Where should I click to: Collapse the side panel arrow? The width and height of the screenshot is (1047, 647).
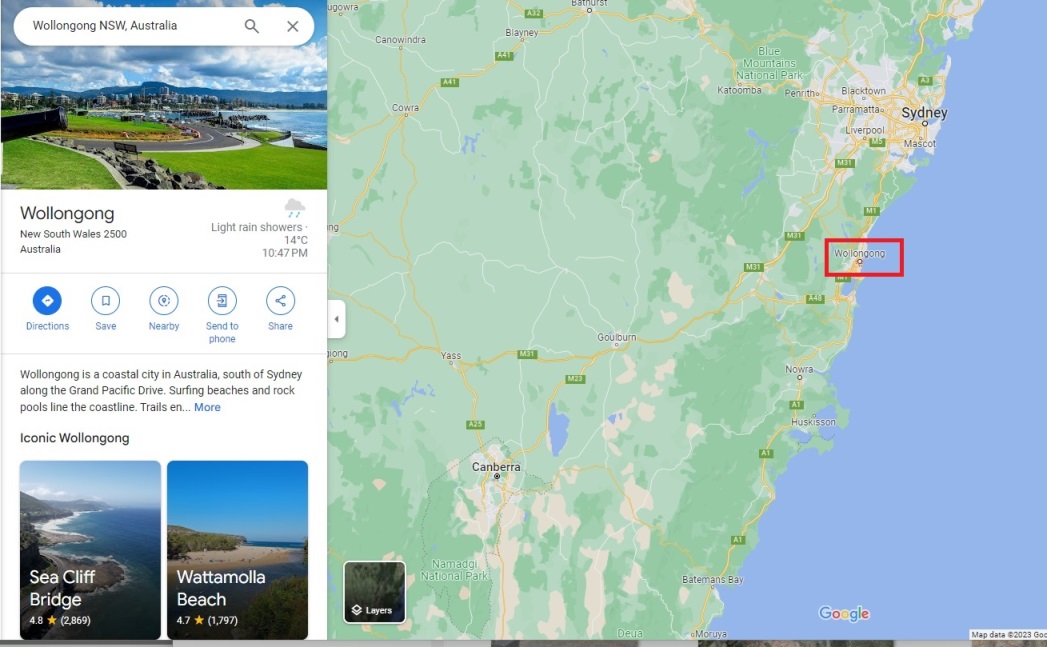(x=337, y=319)
